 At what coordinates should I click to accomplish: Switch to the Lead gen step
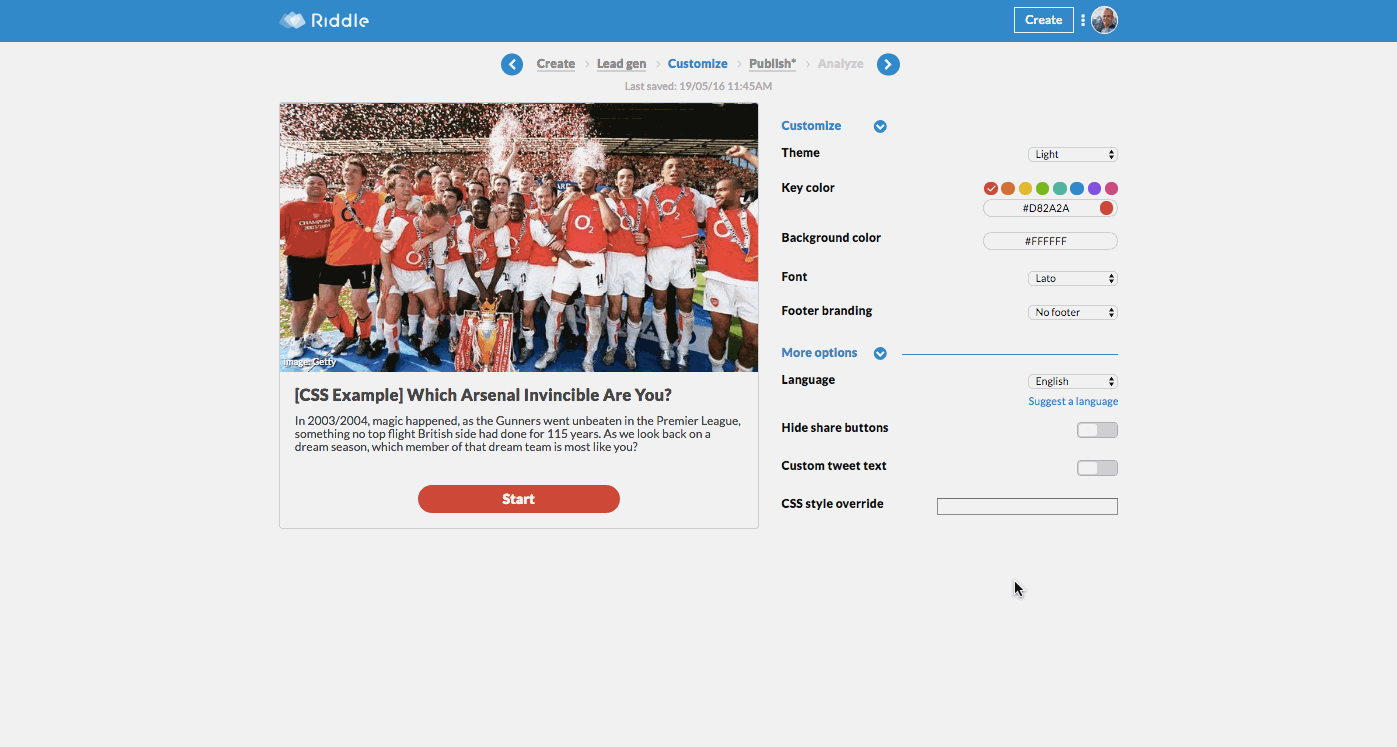[621, 64]
